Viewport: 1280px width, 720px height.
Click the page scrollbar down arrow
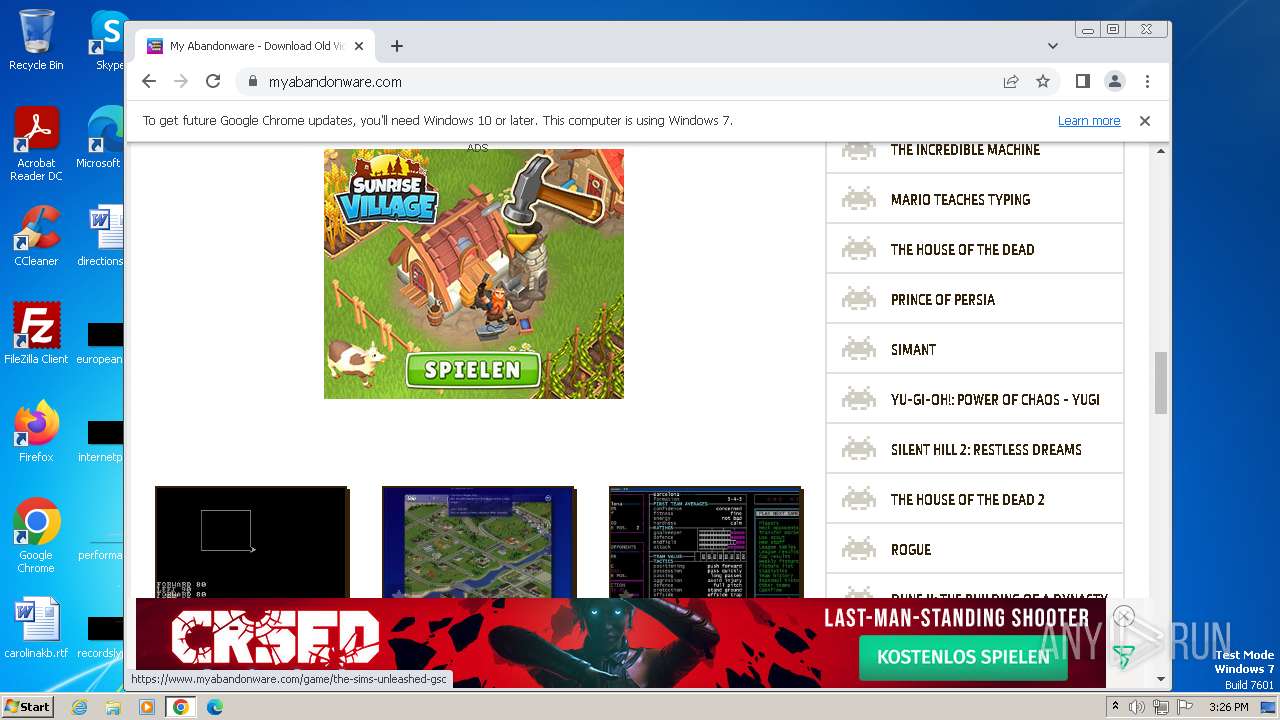1160,679
